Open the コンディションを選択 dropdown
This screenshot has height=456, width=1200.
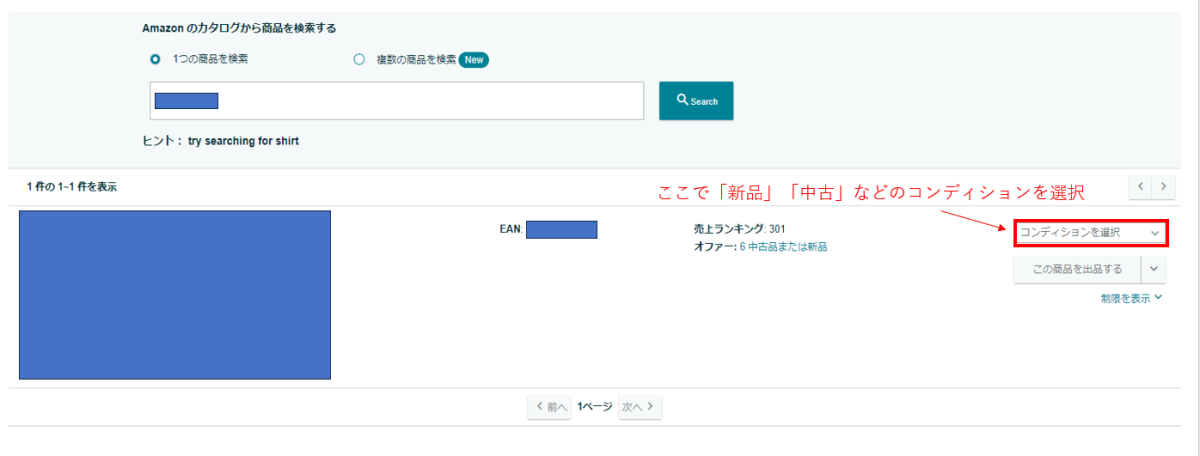click(1090, 233)
